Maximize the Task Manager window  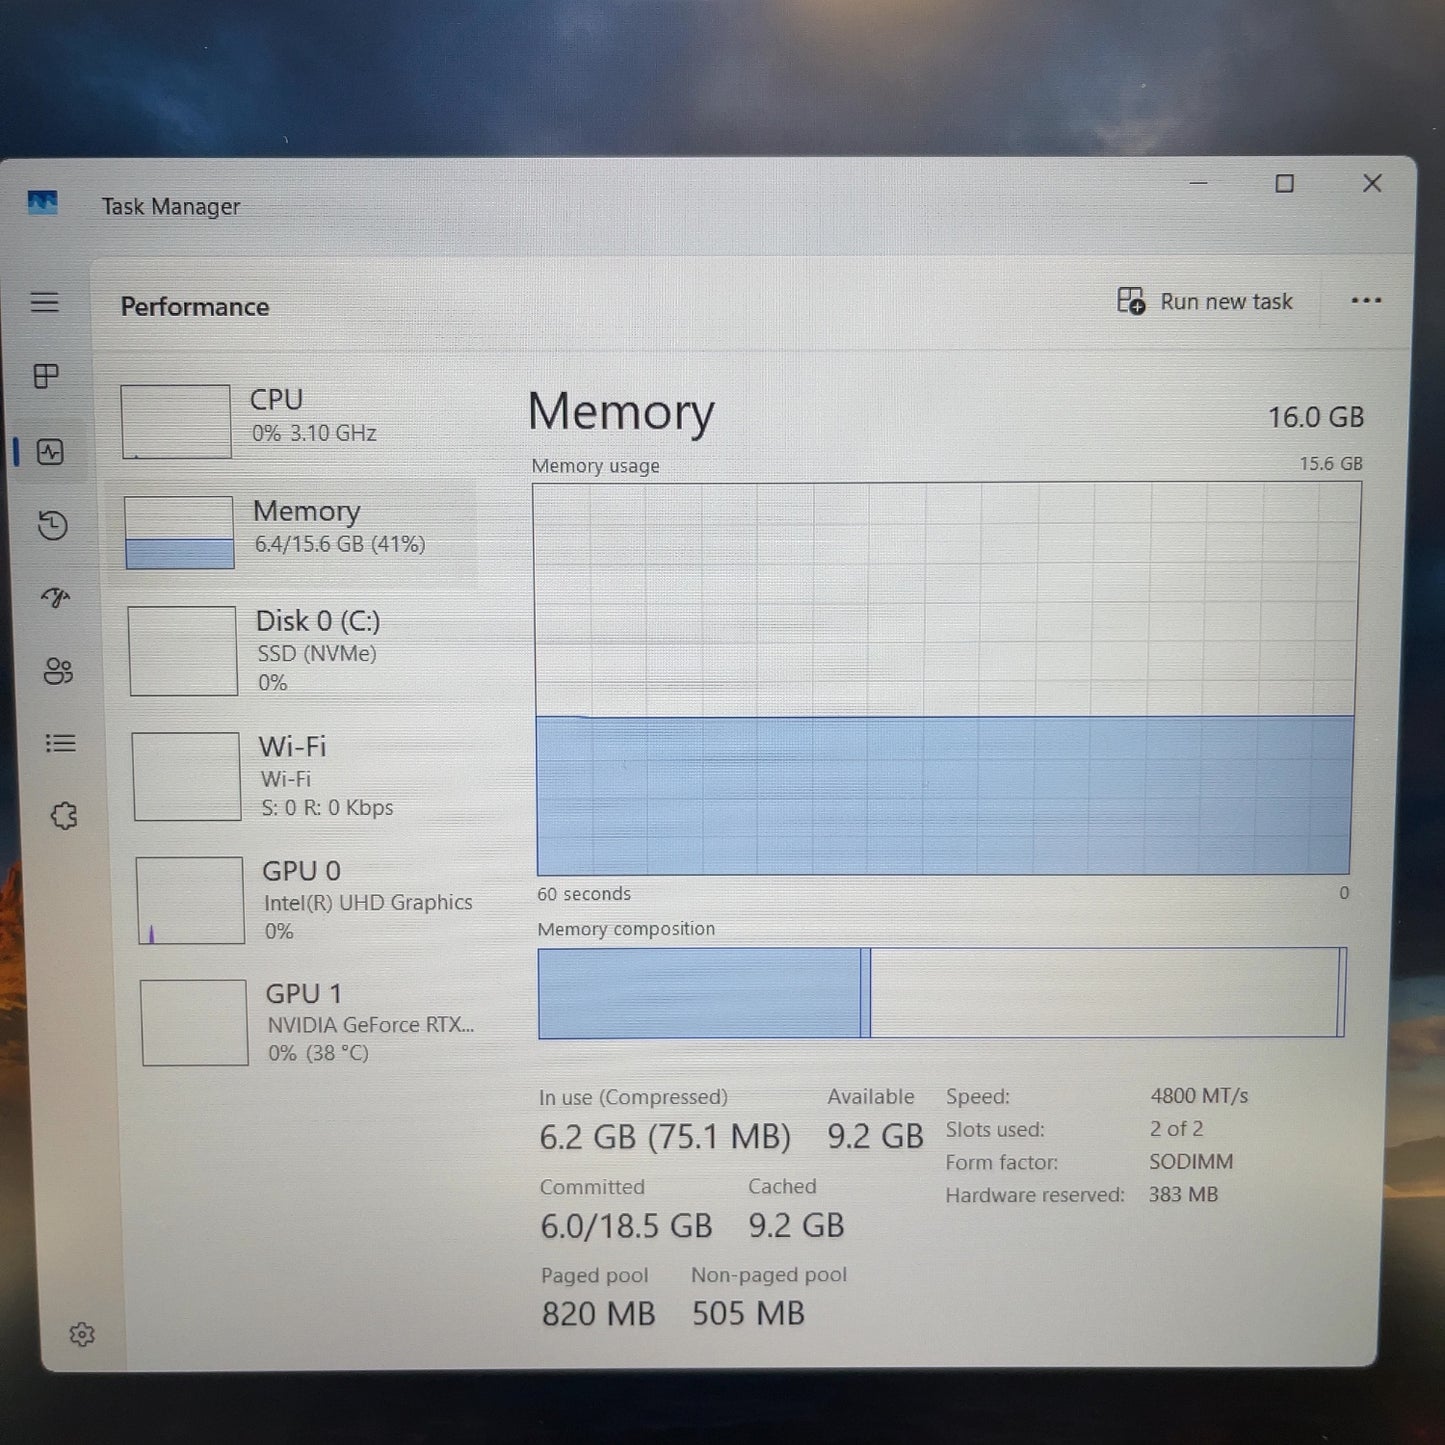pyautogui.click(x=1284, y=184)
